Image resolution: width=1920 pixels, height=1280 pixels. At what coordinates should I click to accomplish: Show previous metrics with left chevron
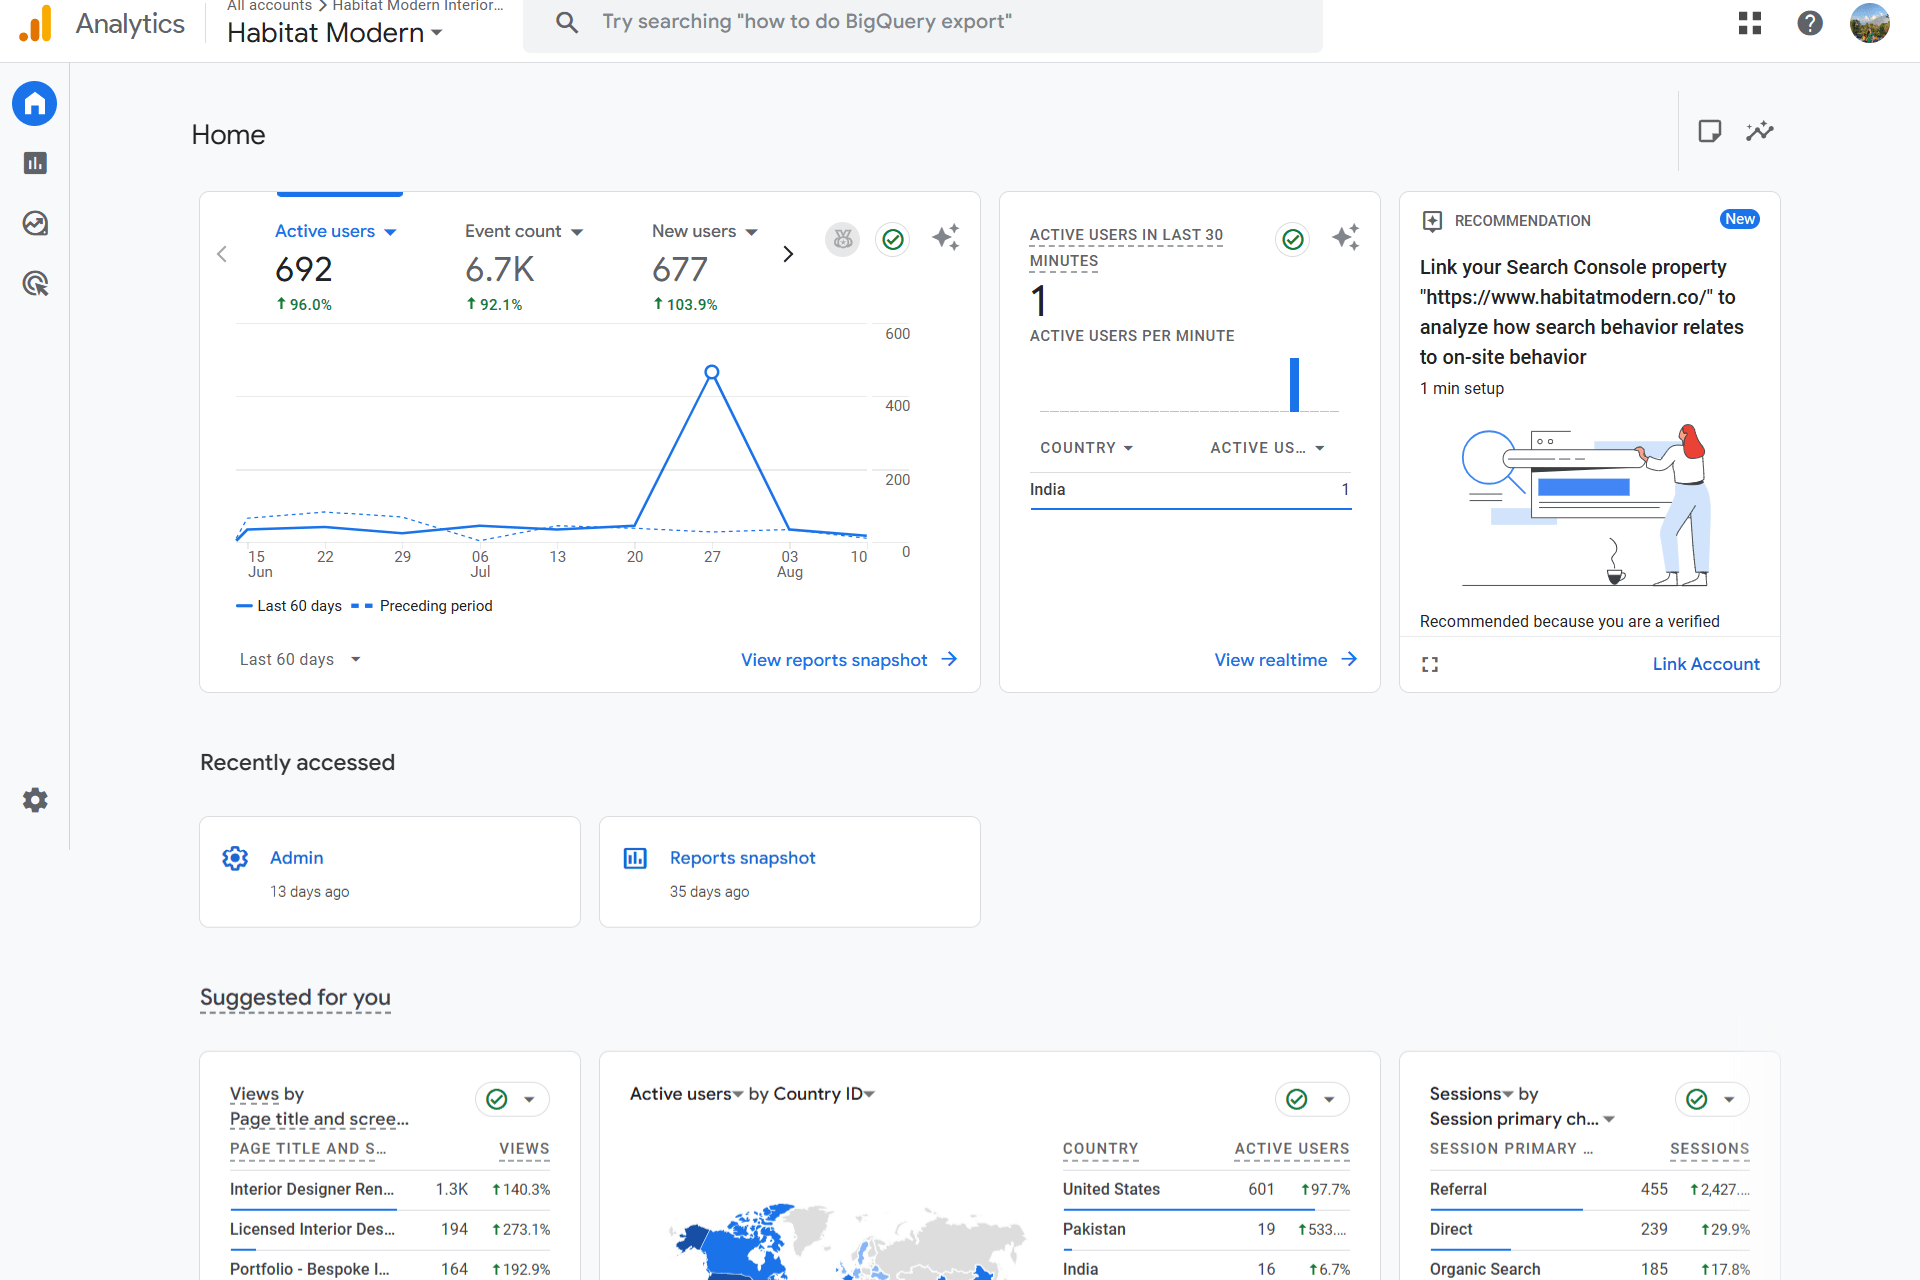pyautogui.click(x=222, y=254)
